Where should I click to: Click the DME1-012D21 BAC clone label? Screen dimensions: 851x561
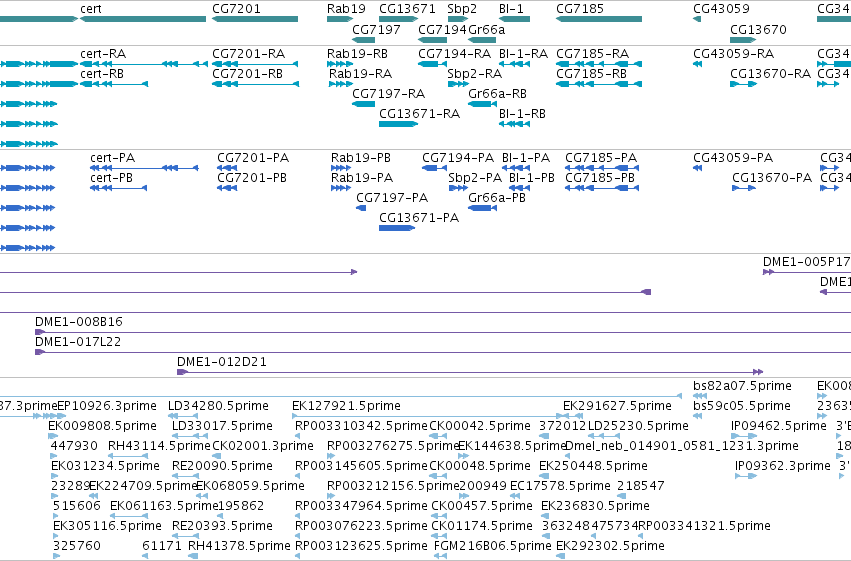pyautogui.click(x=222, y=362)
